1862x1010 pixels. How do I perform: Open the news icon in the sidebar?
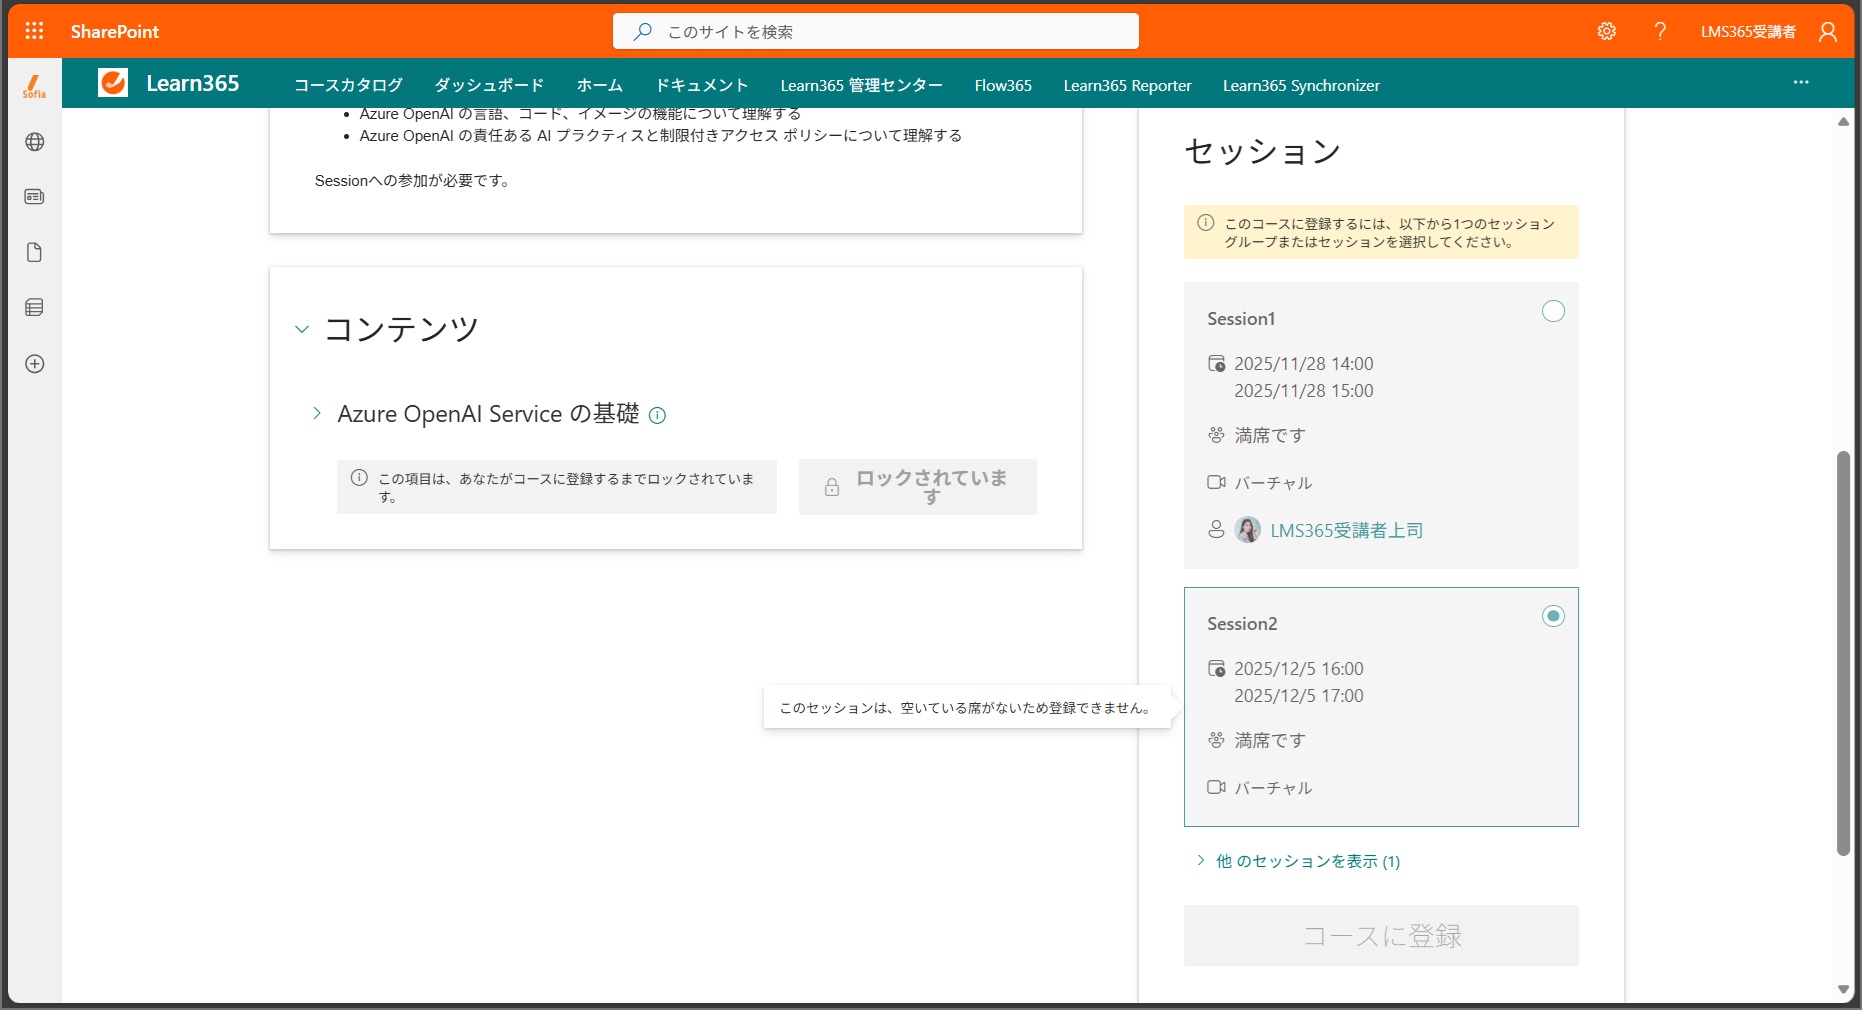(x=34, y=197)
